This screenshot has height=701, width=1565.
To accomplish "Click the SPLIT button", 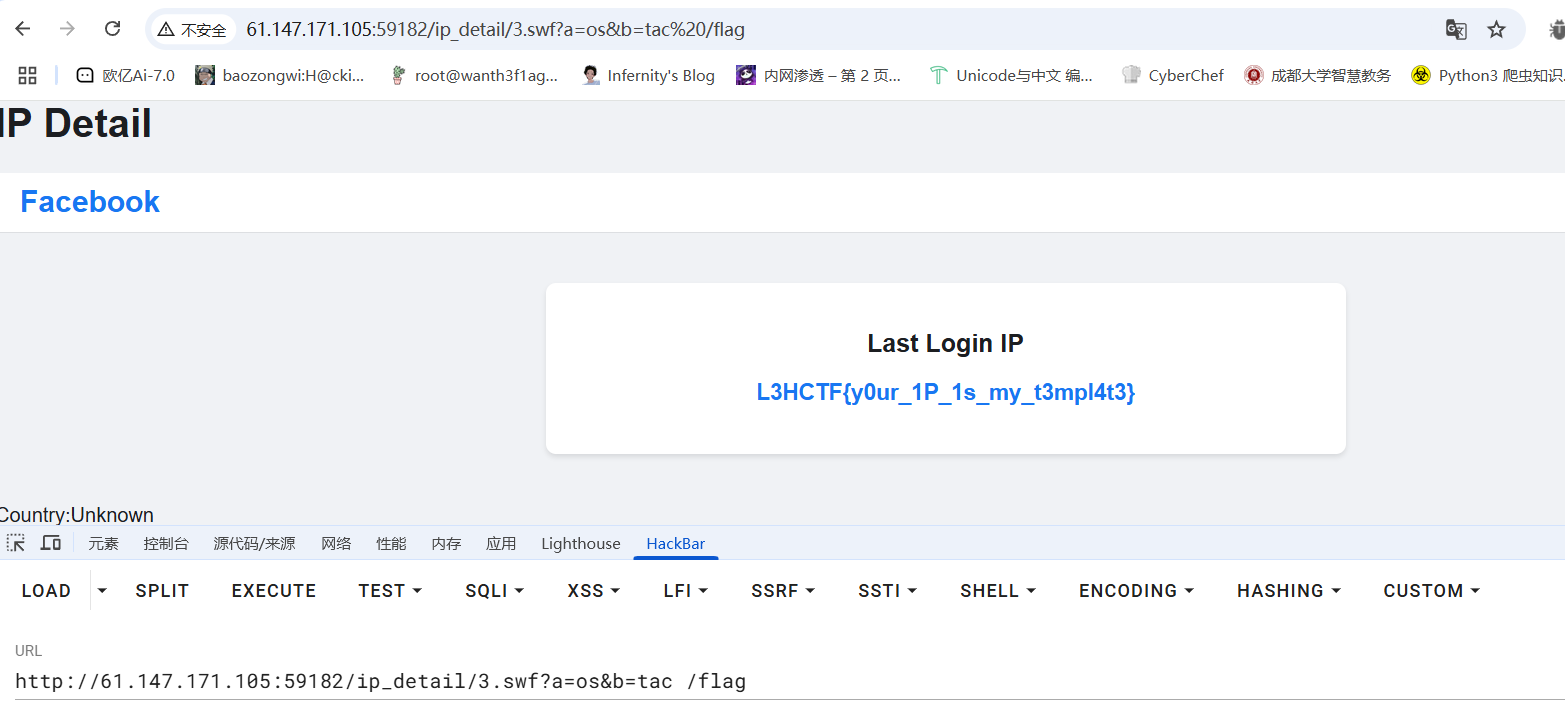I will coord(162,591).
